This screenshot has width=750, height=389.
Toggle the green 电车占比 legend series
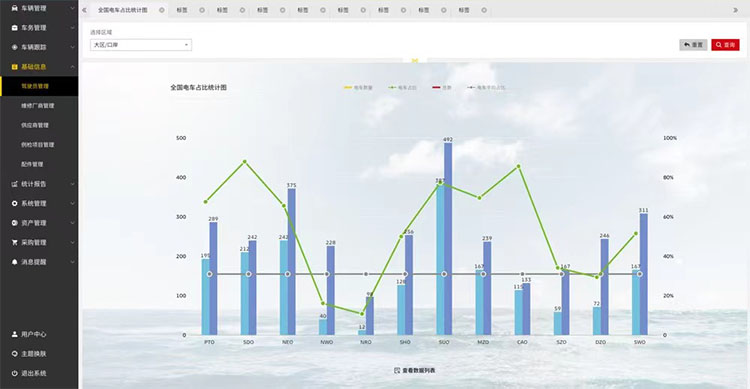click(402, 88)
